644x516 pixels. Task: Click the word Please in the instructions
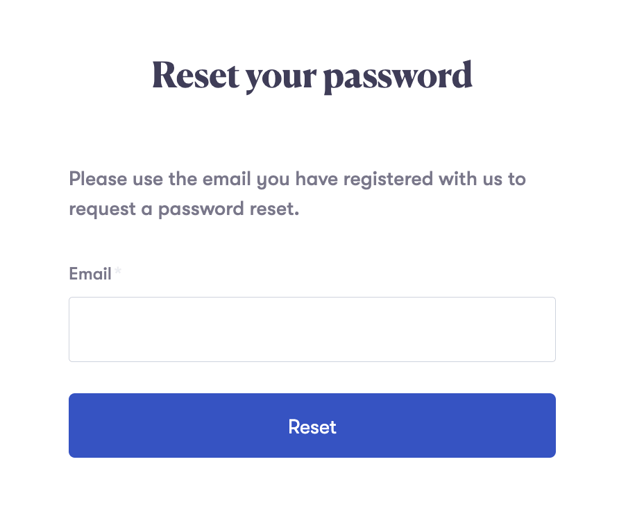pyautogui.click(x=98, y=179)
